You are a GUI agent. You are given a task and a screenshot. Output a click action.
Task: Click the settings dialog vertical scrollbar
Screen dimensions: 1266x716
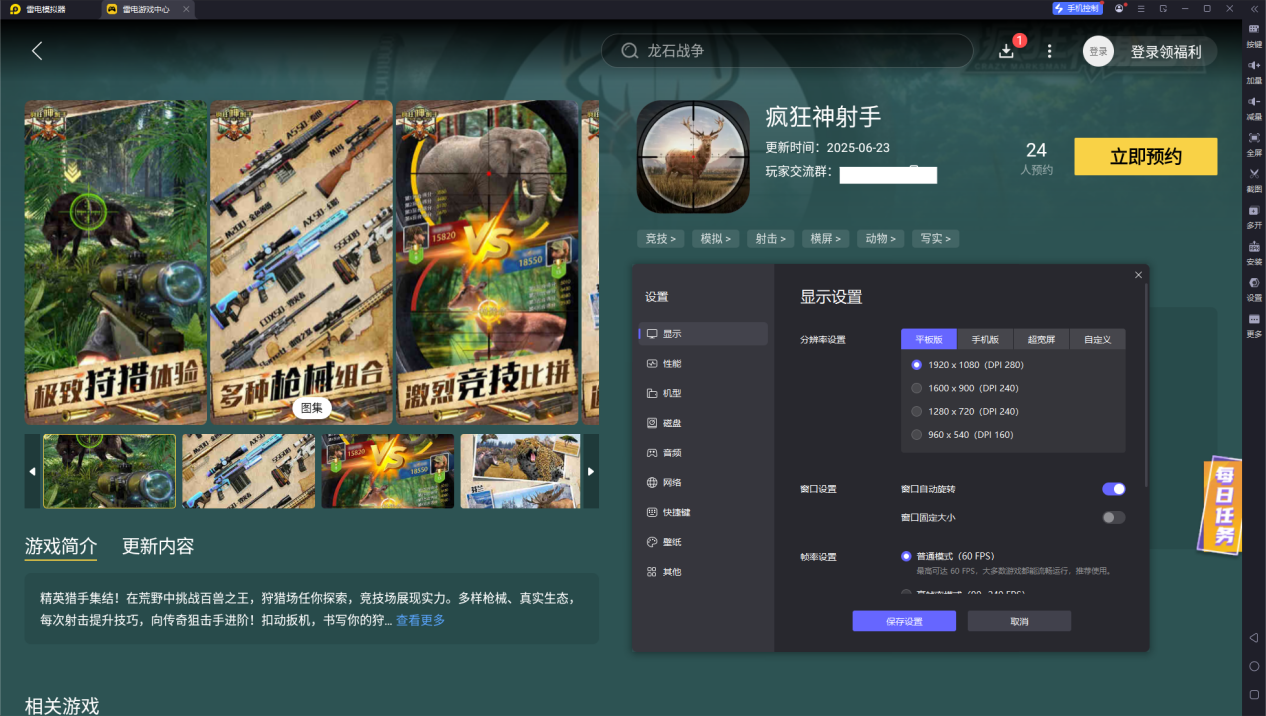click(1146, 385)
